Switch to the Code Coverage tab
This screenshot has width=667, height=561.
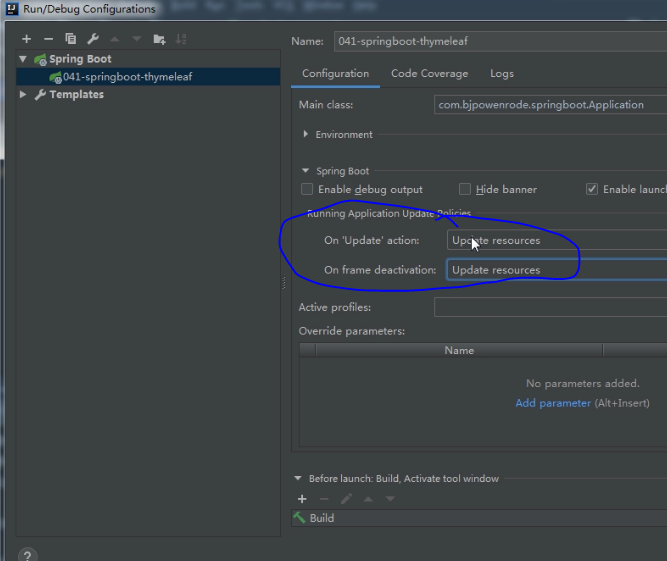[x=429, y=74]
